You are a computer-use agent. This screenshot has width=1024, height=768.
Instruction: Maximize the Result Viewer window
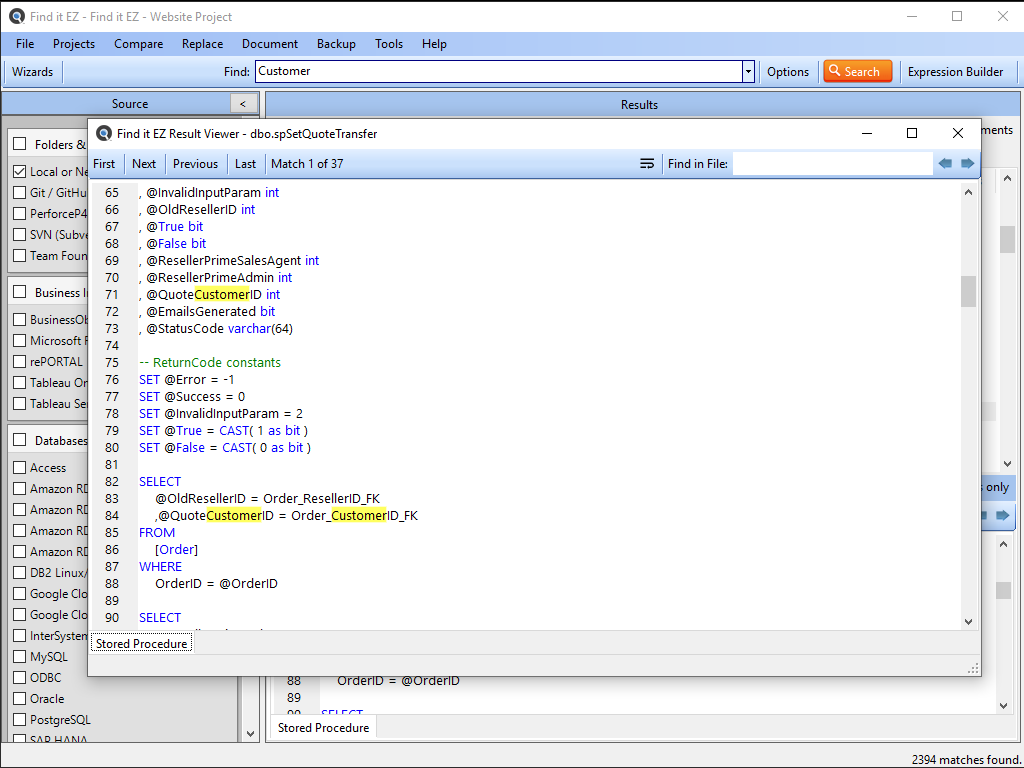(911, 133)
